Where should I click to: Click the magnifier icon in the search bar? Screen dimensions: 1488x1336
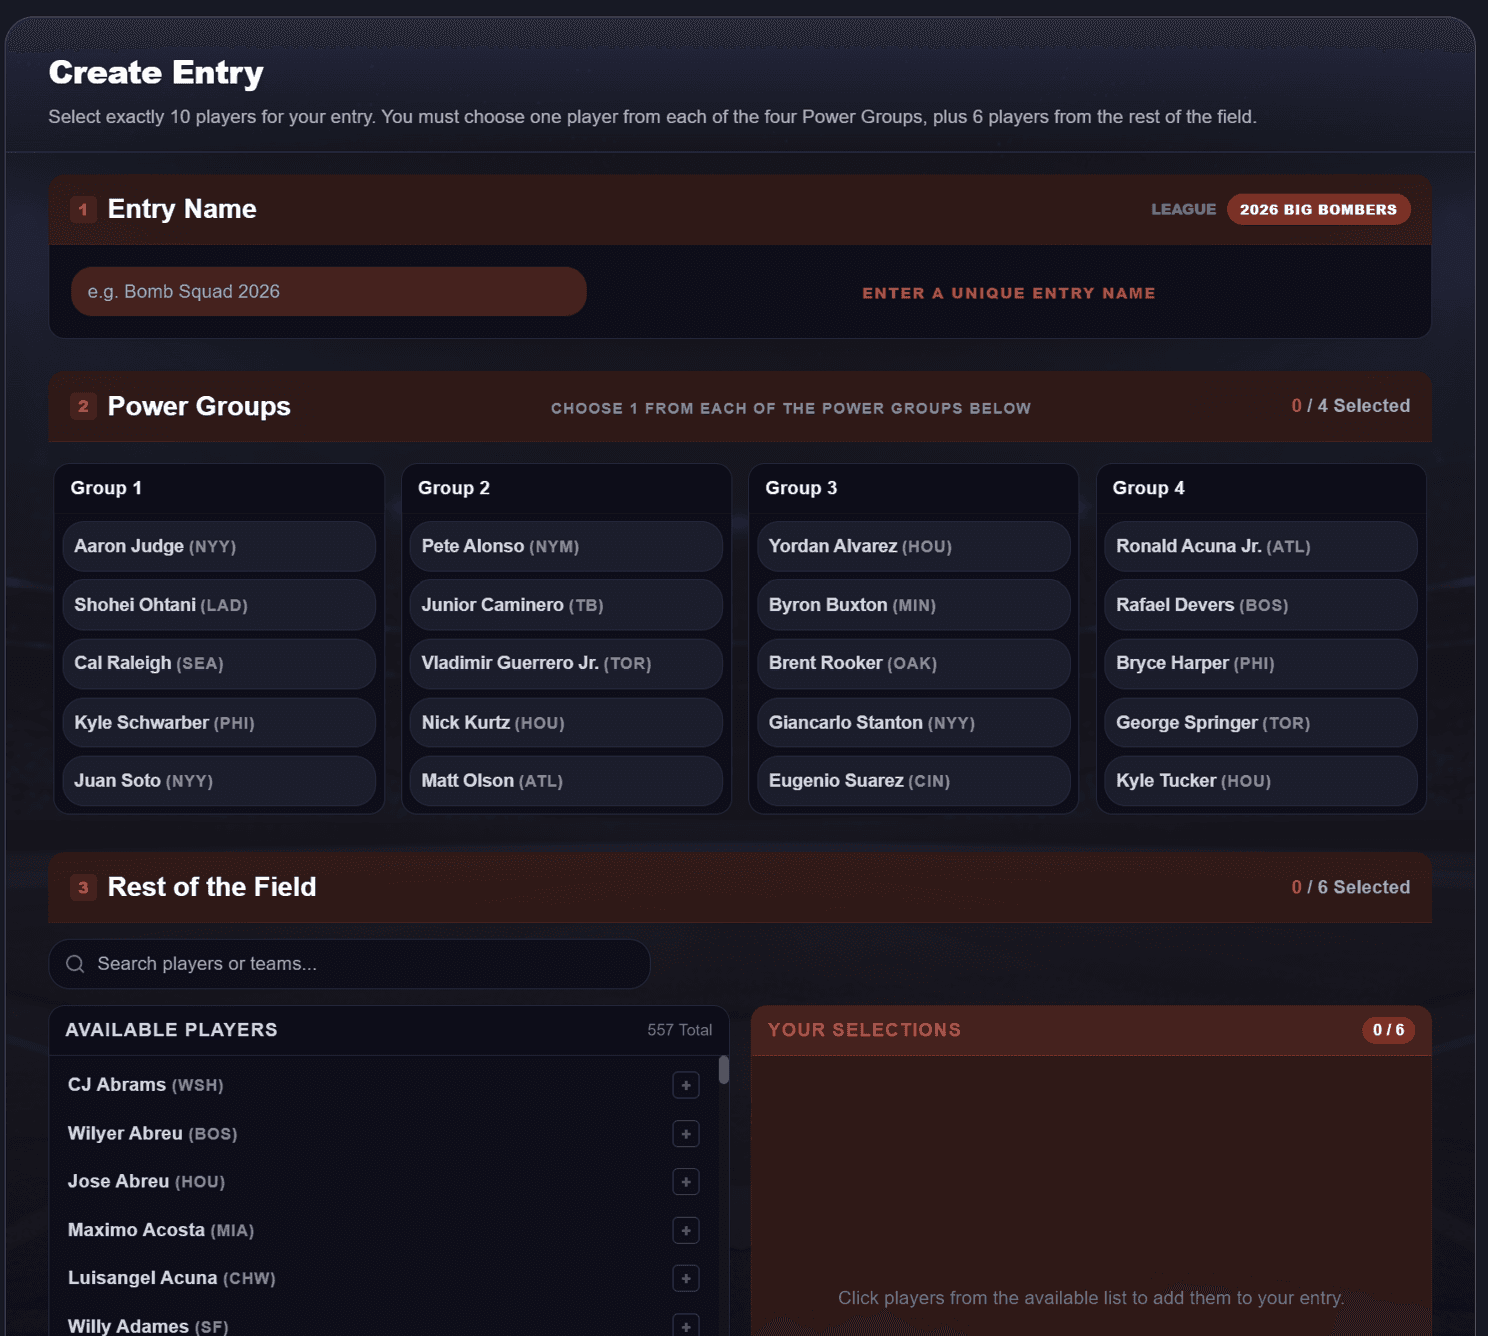point(75,963)
